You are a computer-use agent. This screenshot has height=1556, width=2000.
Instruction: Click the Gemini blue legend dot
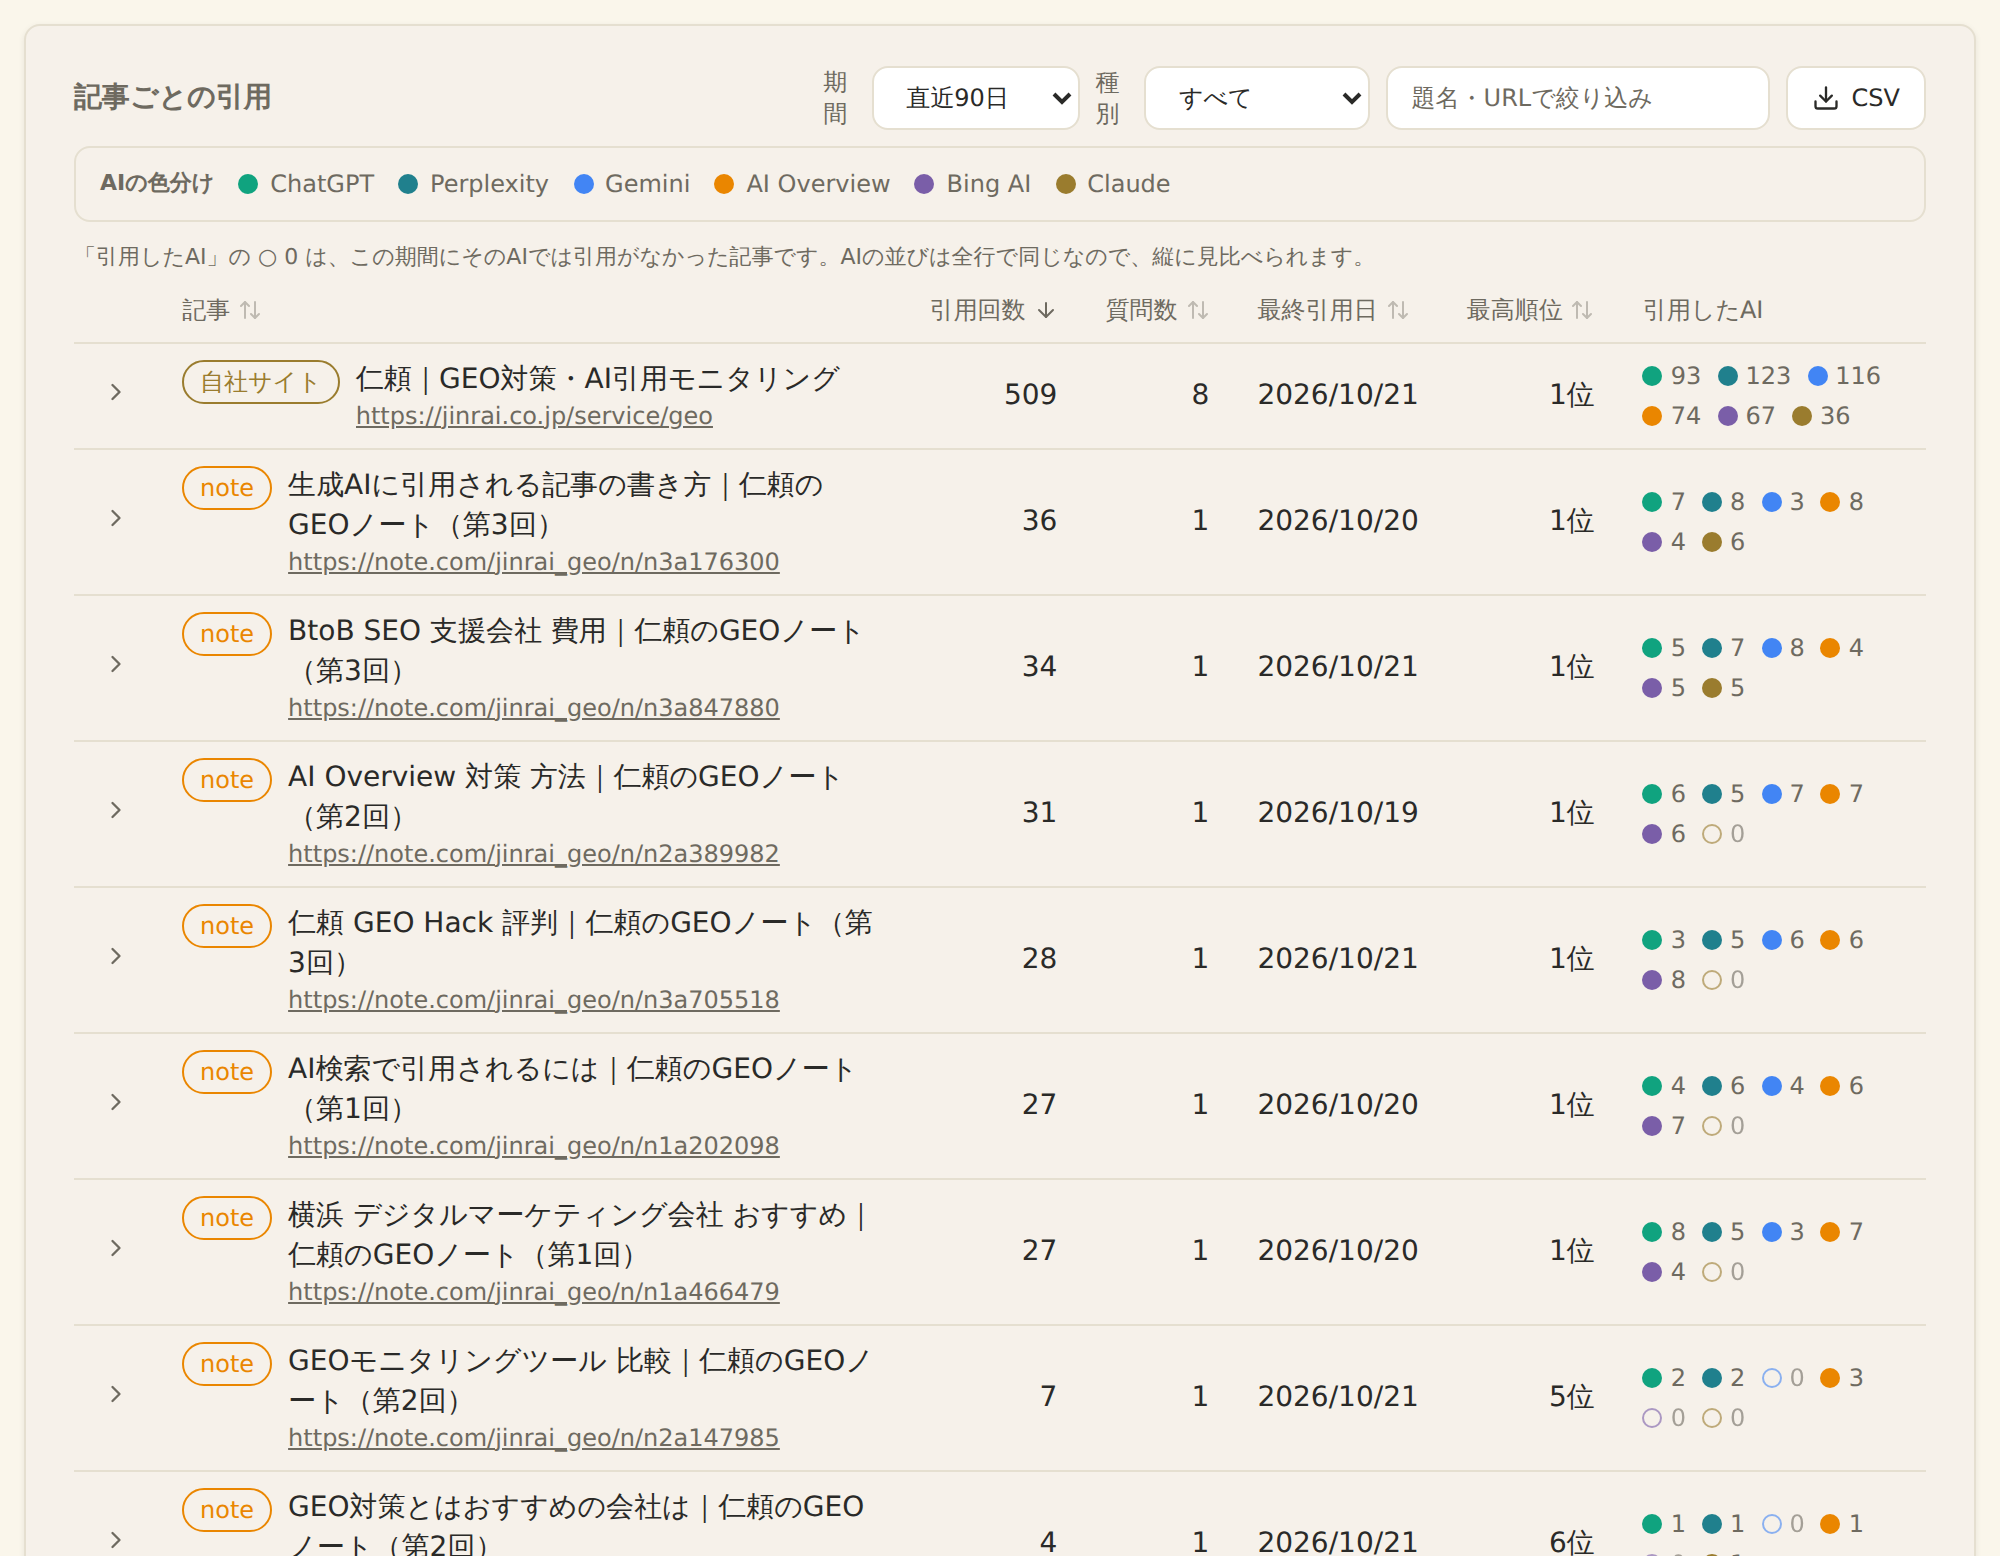pyautogui.click(x=584, y=184)
